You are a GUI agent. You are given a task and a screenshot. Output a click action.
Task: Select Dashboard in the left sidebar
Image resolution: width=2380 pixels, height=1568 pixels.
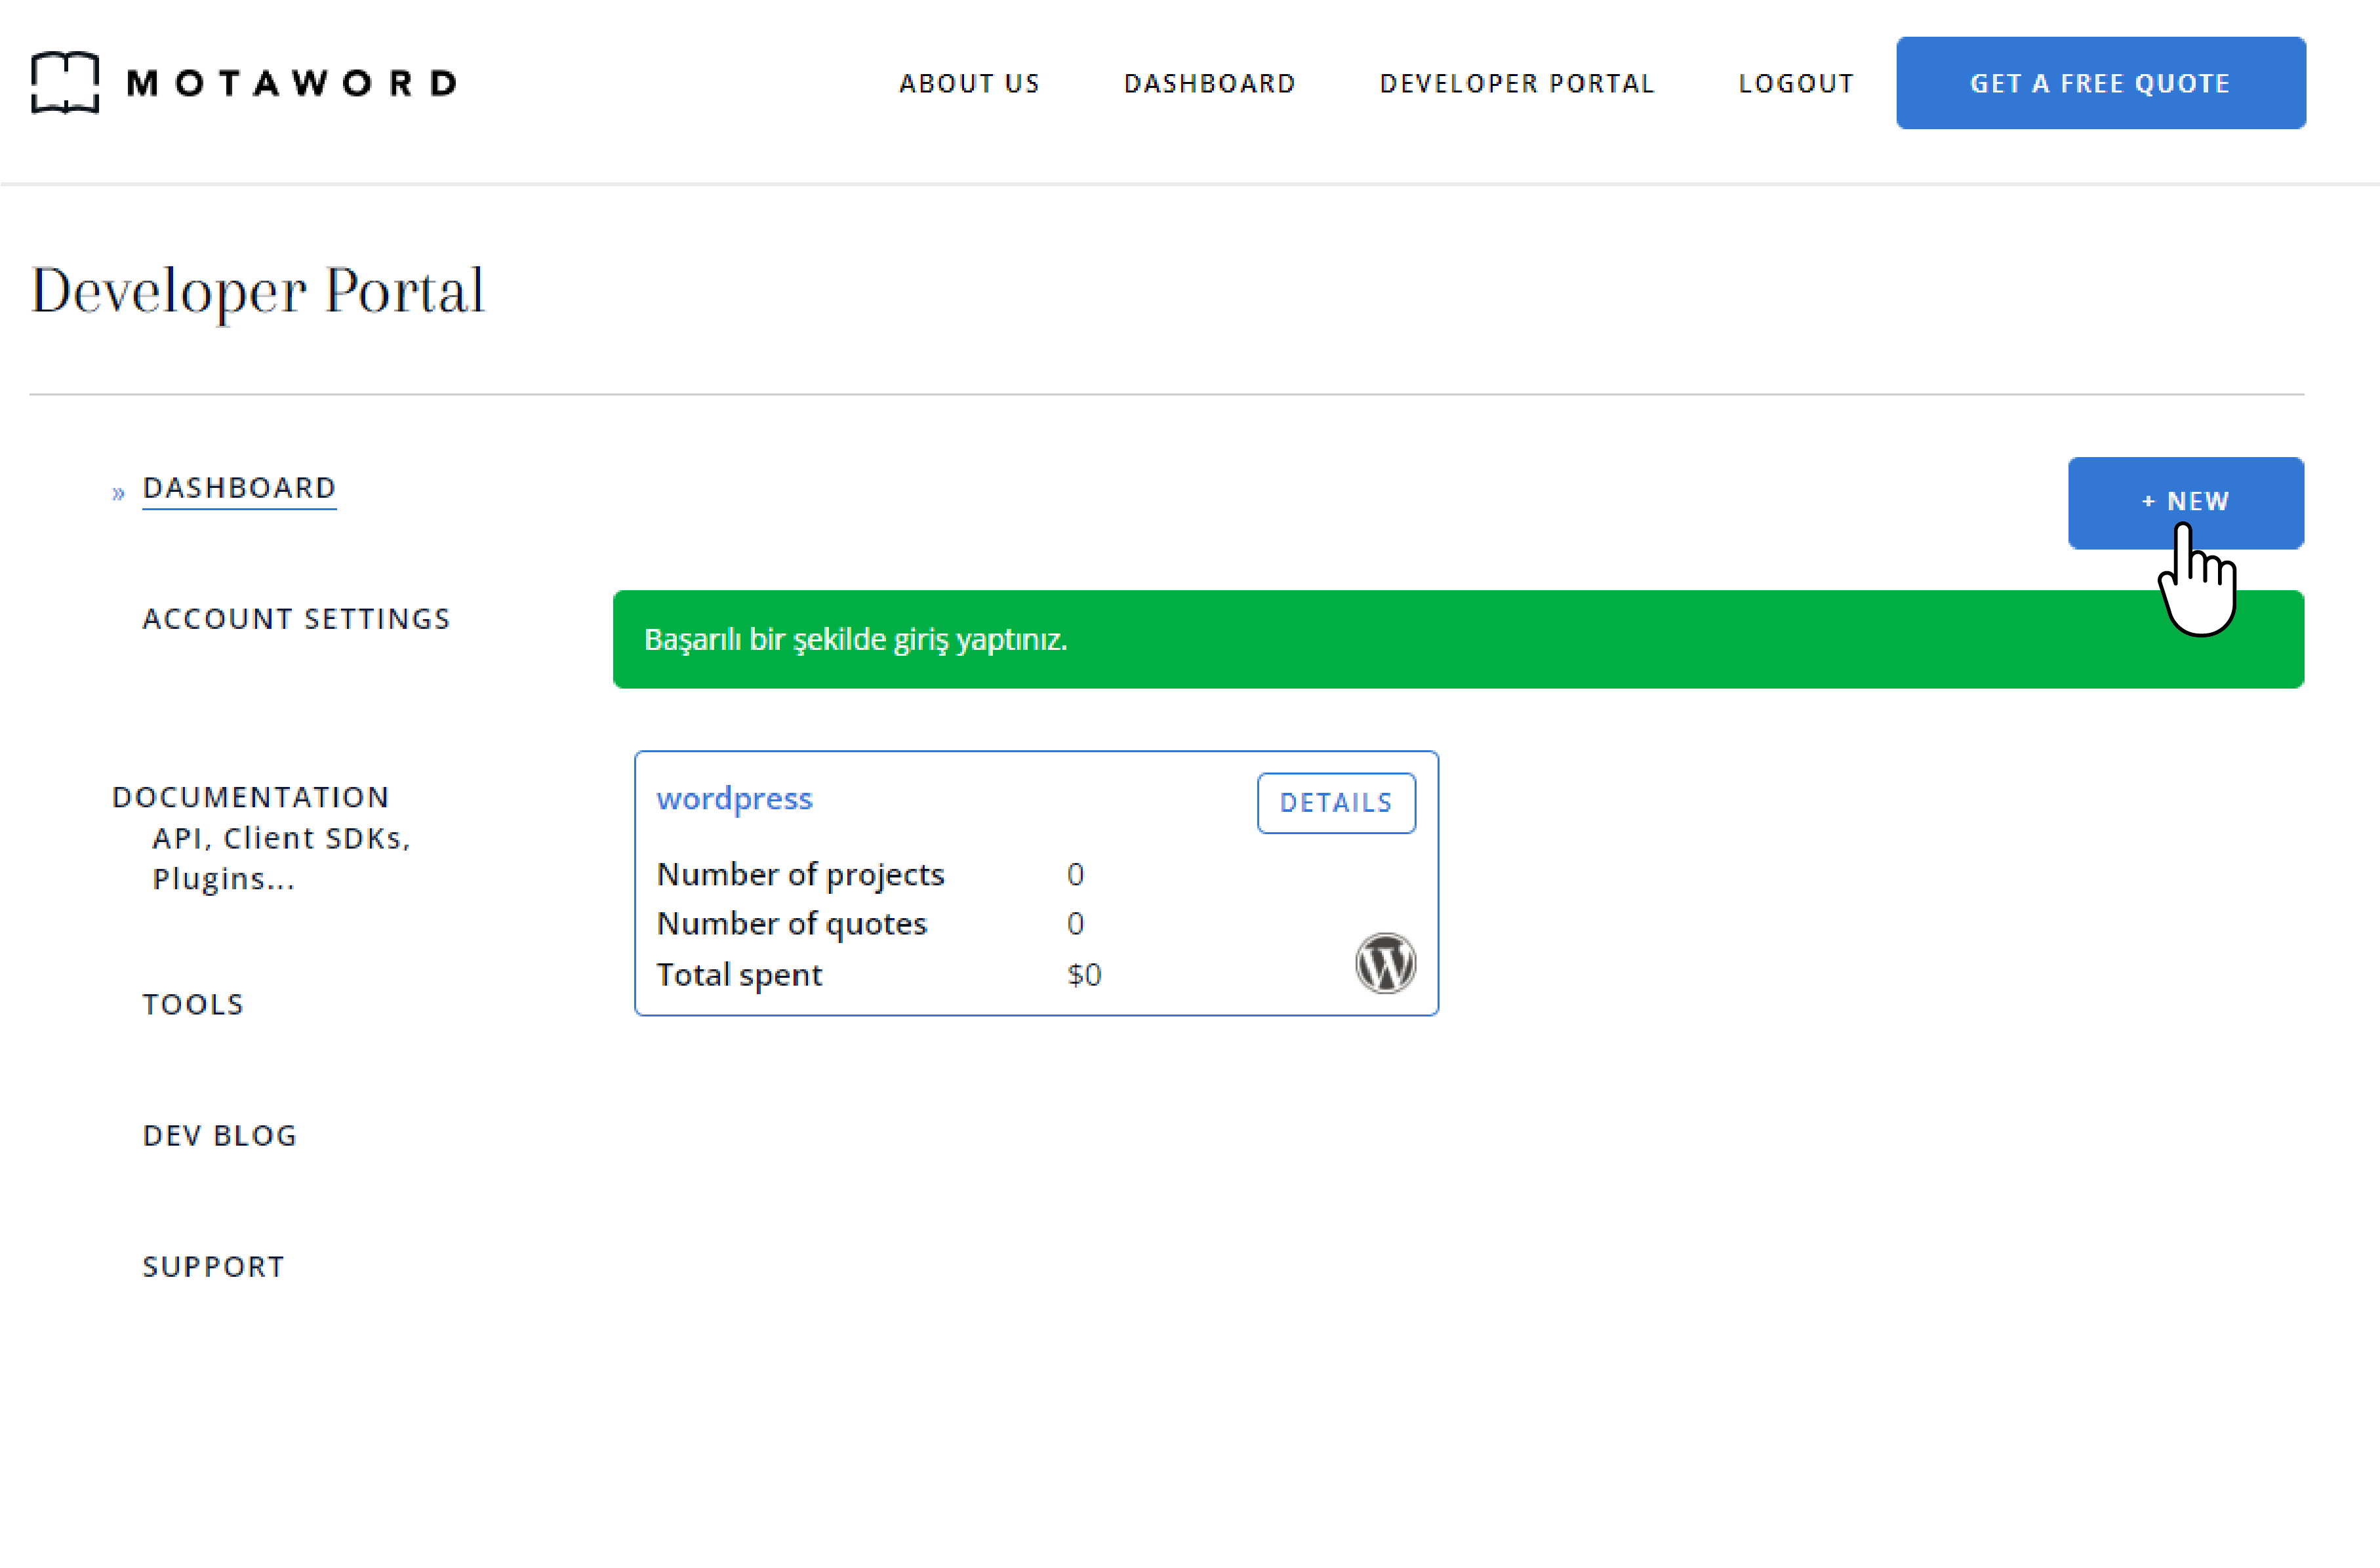tap(239, 488)
